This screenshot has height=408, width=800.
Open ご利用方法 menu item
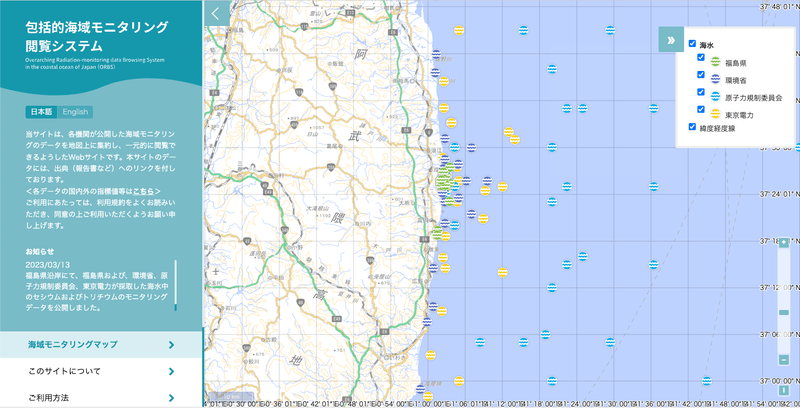(x=101, y=397)
